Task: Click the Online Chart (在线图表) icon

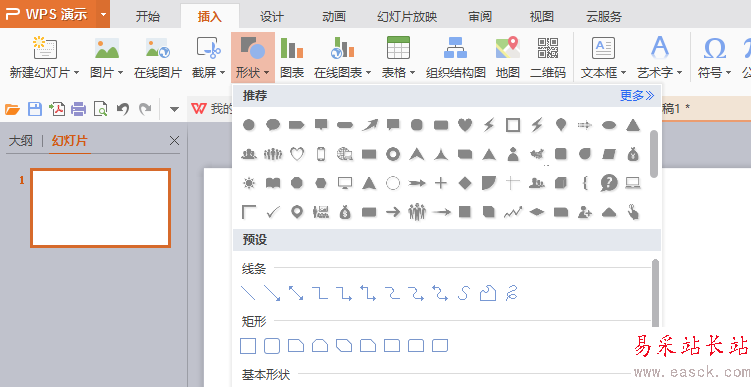Action: [342, 48]
